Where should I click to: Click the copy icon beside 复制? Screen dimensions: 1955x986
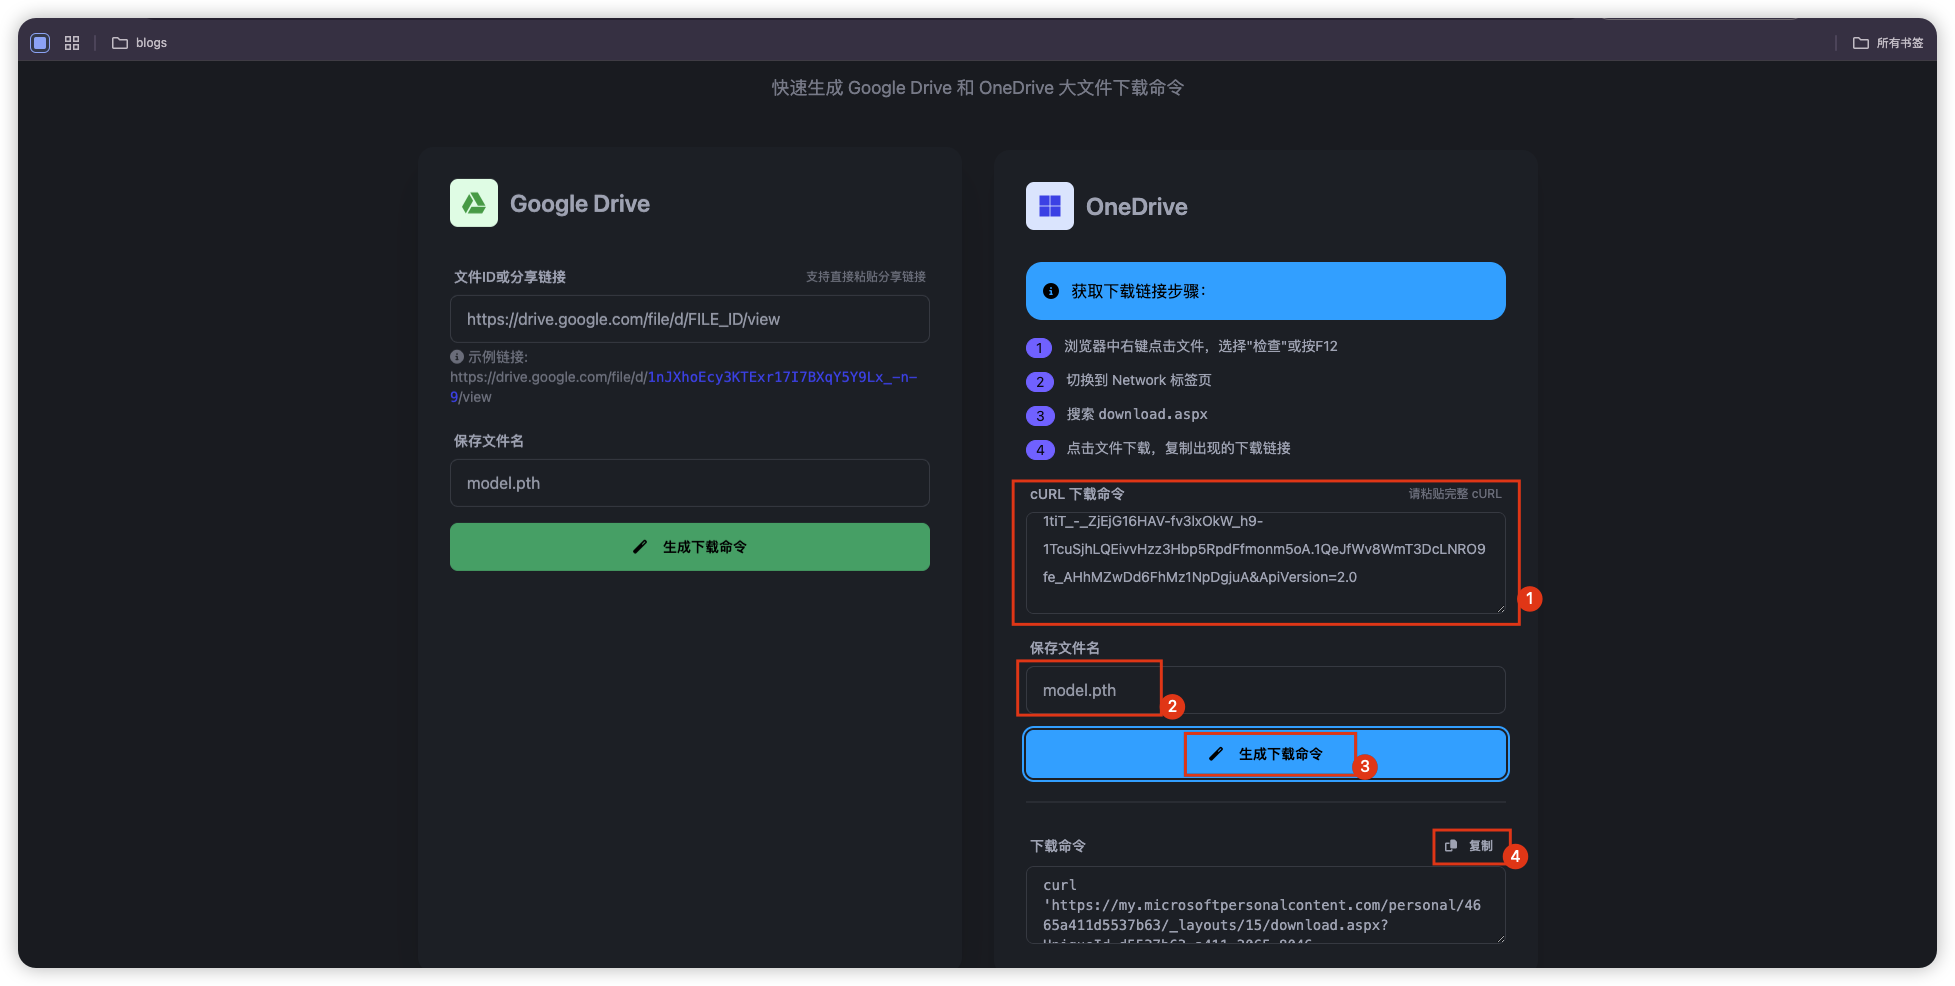tap(1451, 845)
